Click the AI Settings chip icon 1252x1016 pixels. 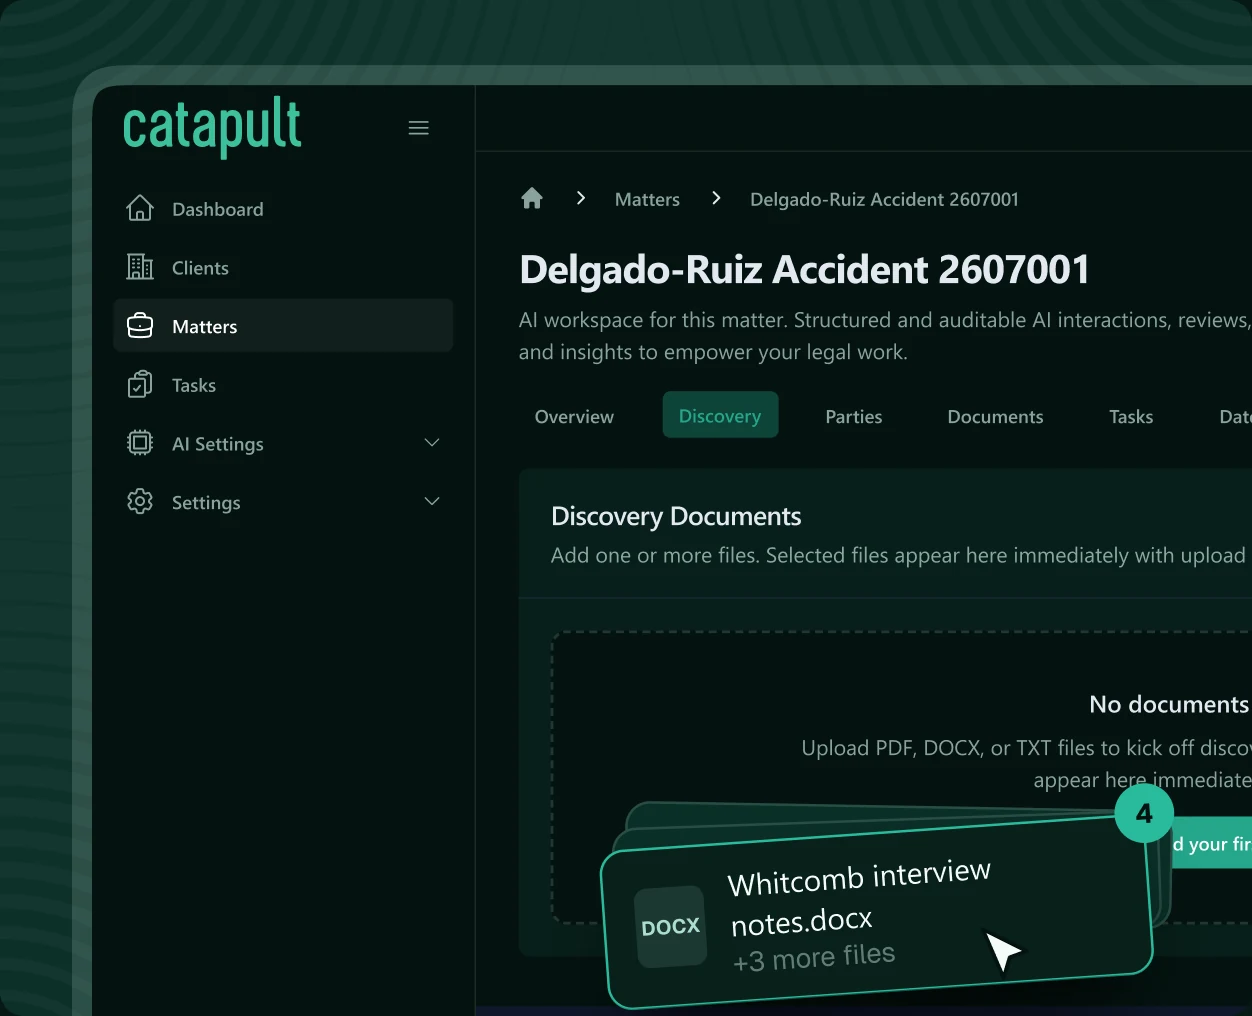point(140,443)
